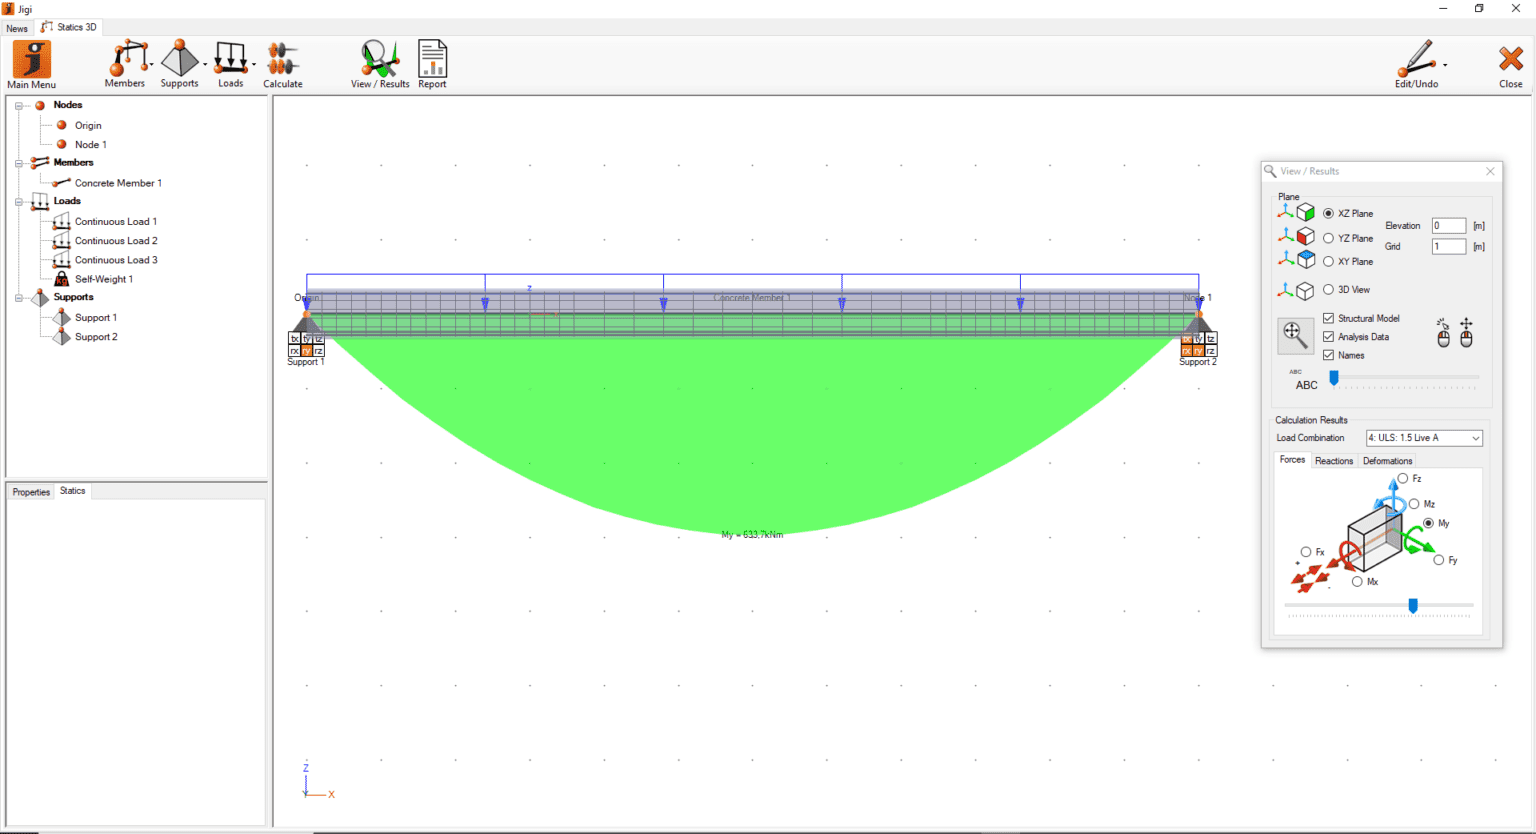
Task: Open the Load Combination dropdown
Action: (1424, 438)
